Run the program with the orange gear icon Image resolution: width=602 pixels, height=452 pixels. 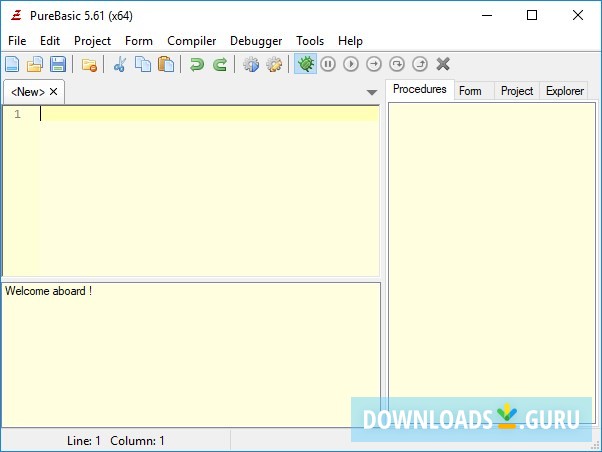coord(274,64)
